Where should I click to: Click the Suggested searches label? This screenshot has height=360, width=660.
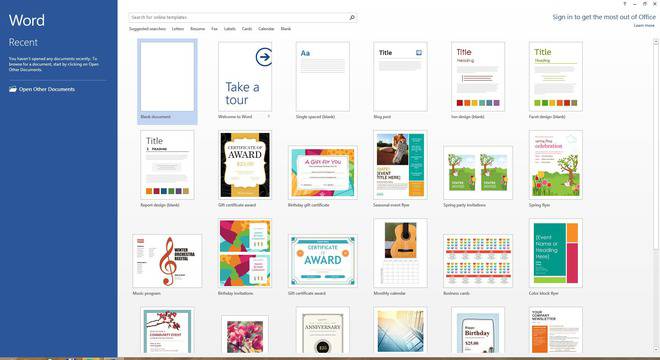(x=147, y=29)
